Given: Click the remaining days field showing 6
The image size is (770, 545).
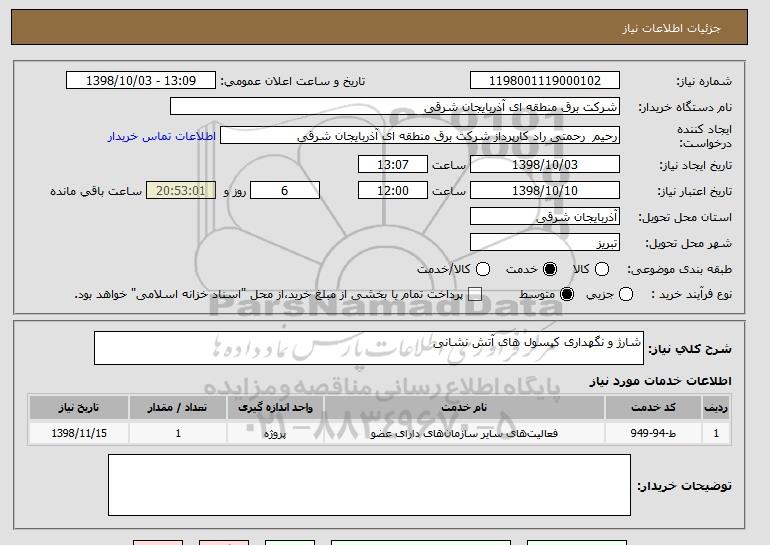Looking at the screenshot, I should [285, 191].
